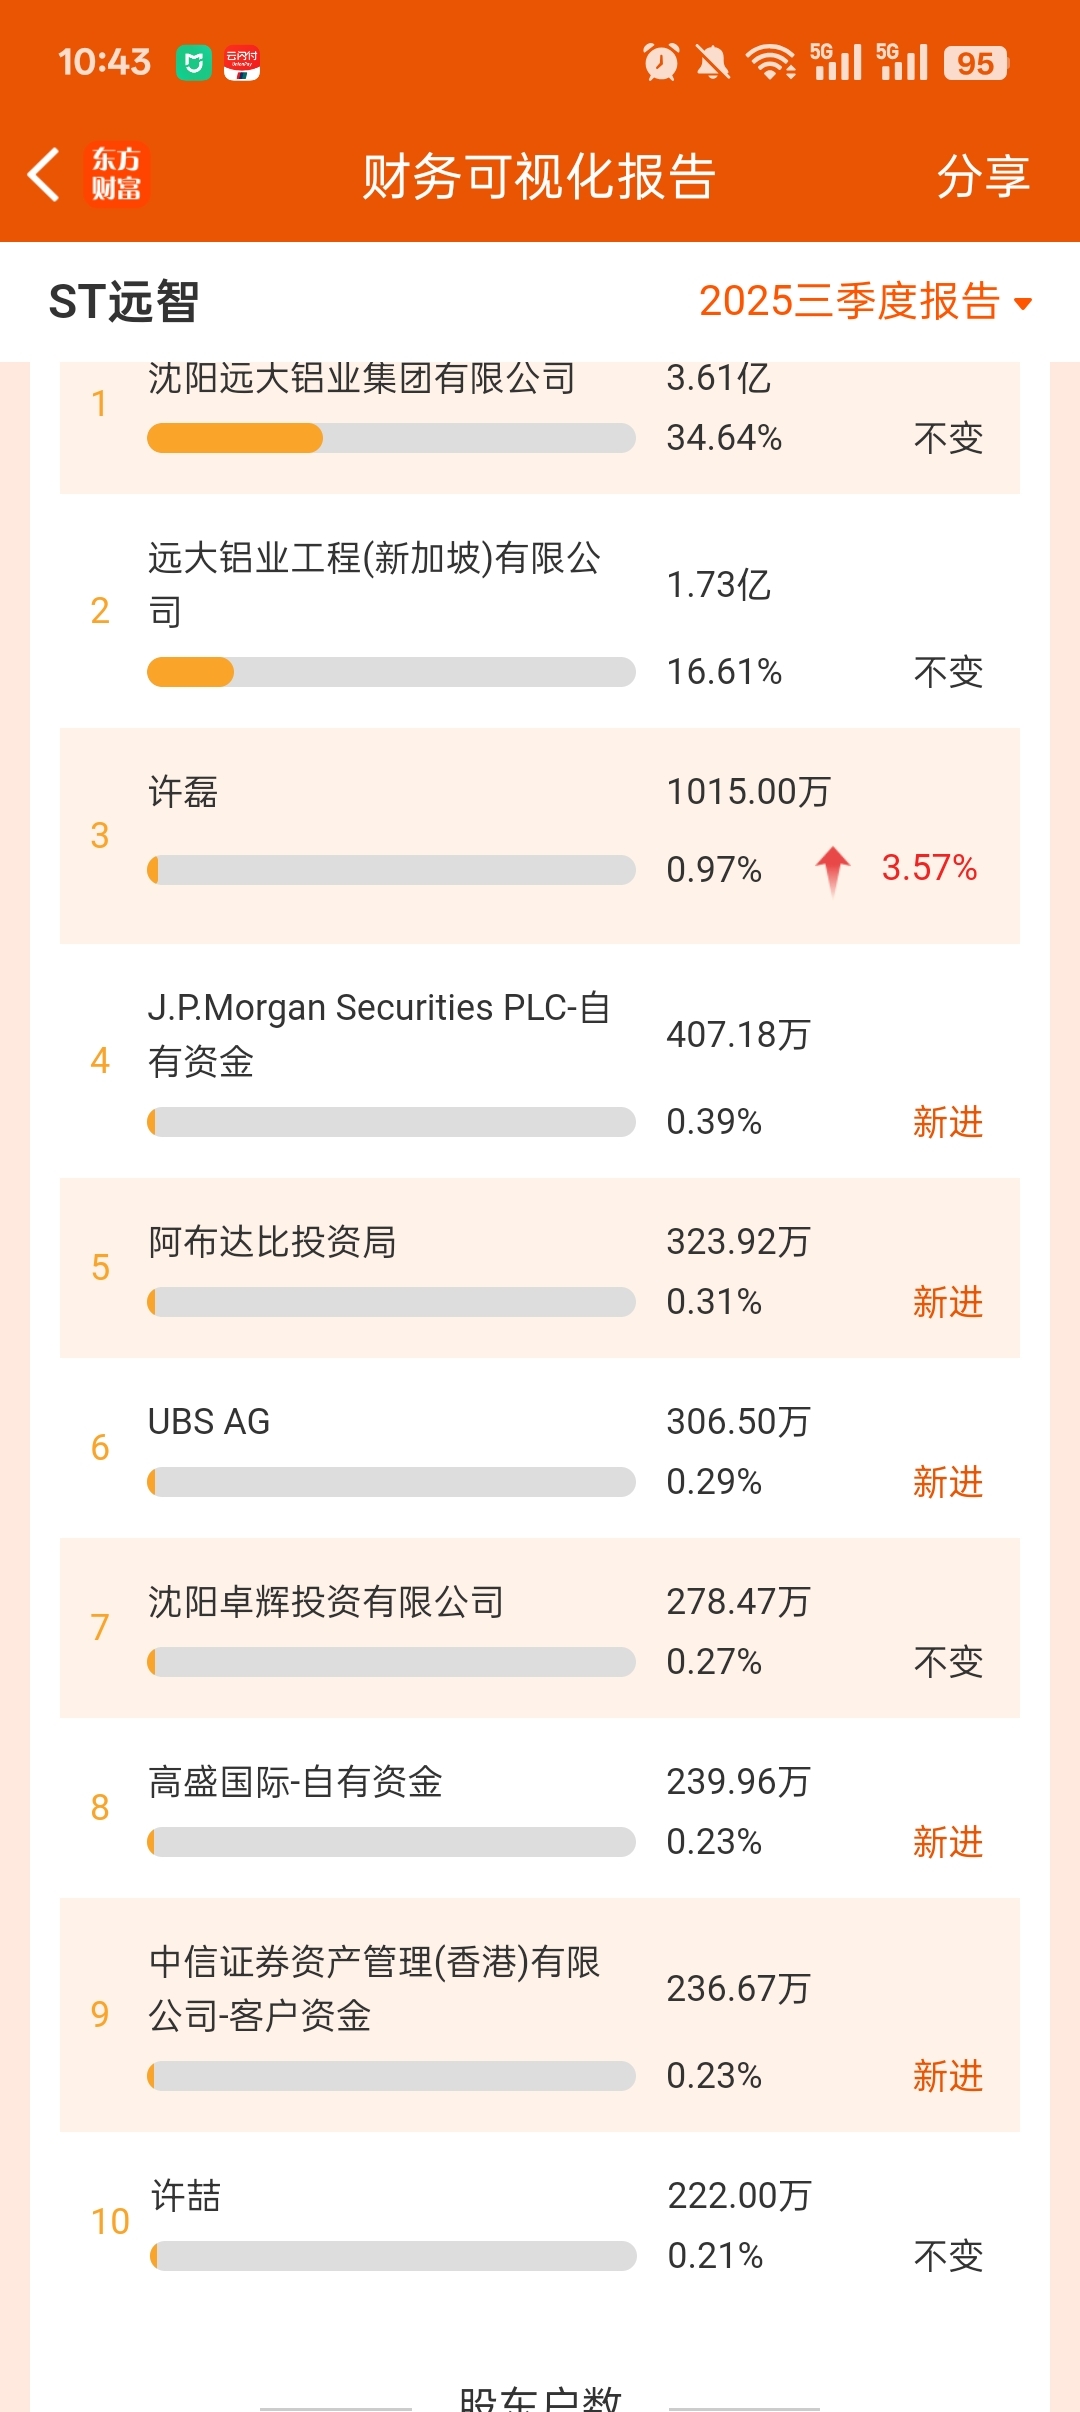Image resolution: width=1080 pixels, height=2412 pixels.
Task: Tap the battery level indicator
Action: point(975,63)
